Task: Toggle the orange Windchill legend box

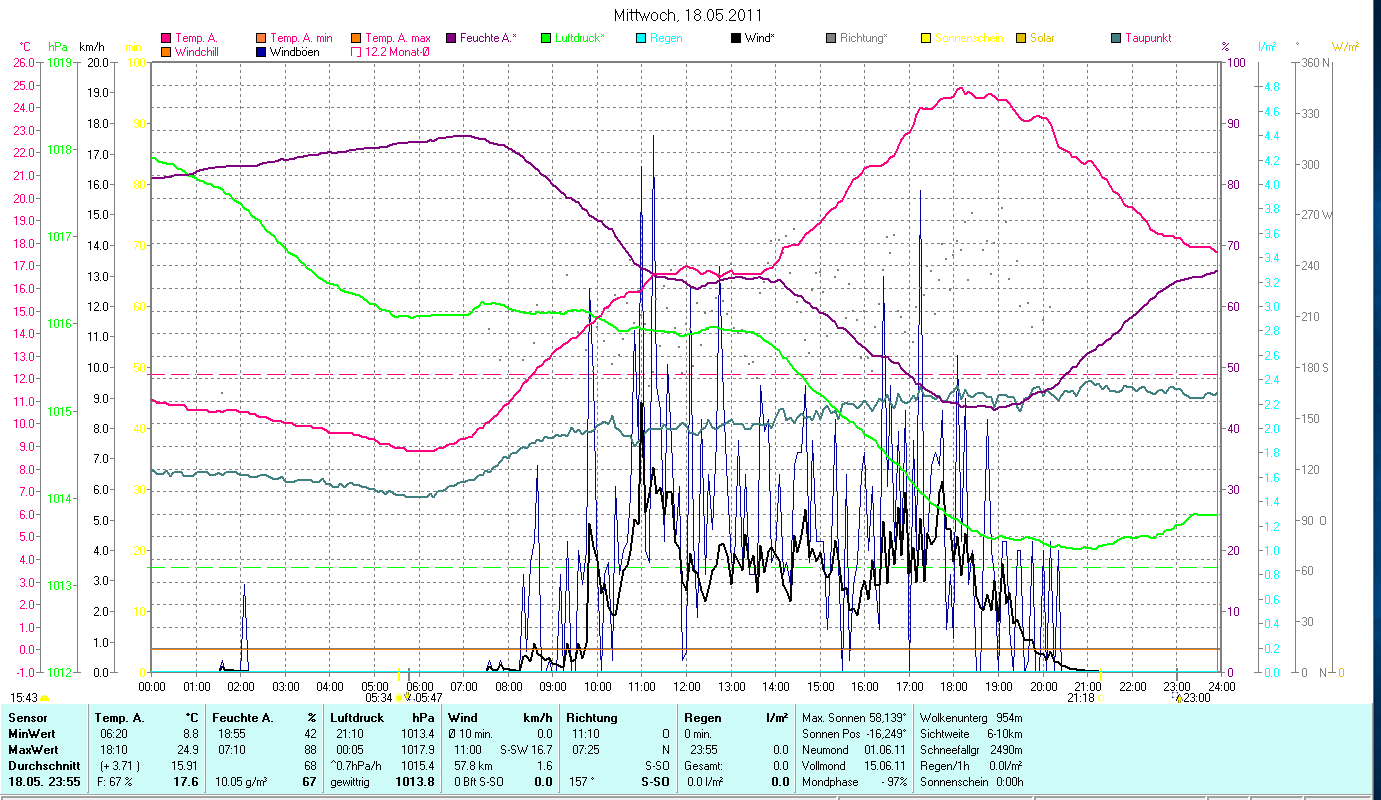Action: (166, 52)
